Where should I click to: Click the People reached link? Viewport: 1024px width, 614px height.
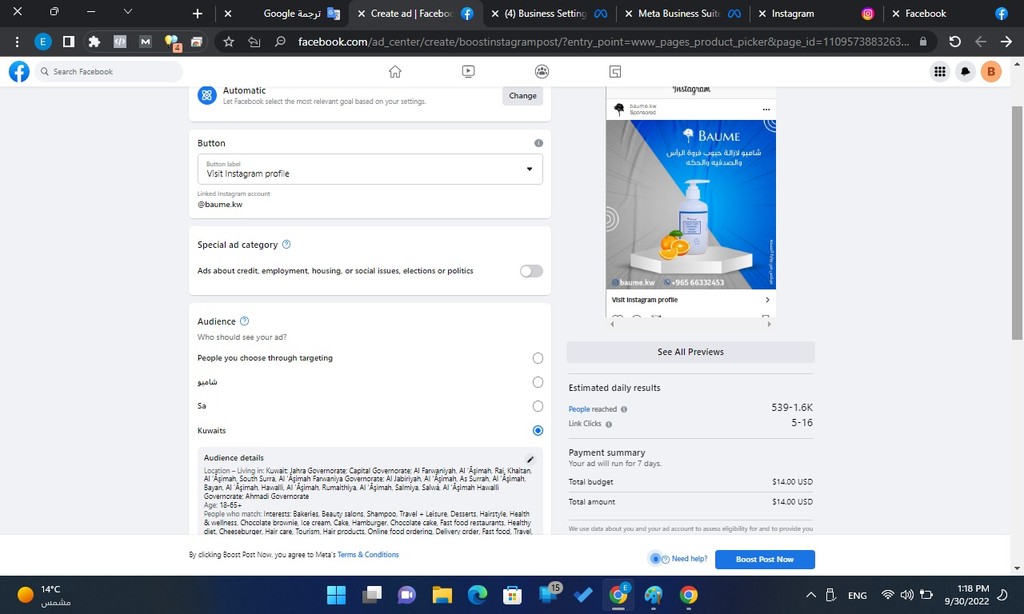tap(579, 409)
